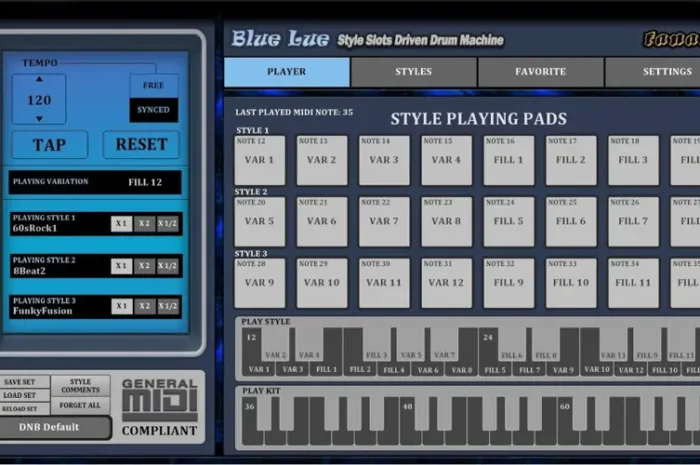Viewport: 700px width, 465px height.
Task: Play the VAR 3 key on Play Style keyboard
Action: tap(292, 370)
